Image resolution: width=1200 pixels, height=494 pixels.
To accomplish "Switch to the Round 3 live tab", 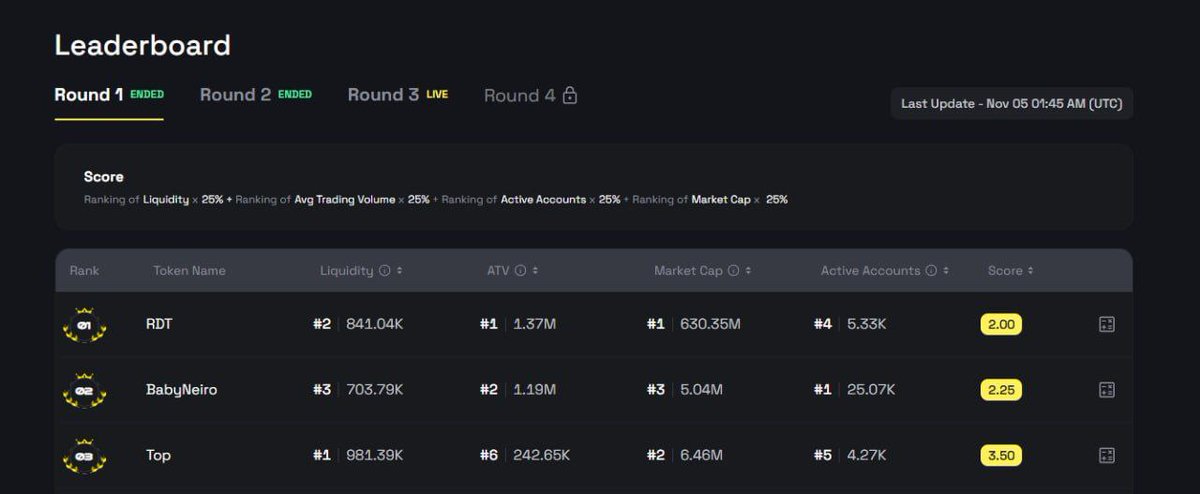I will coord(398,95).
